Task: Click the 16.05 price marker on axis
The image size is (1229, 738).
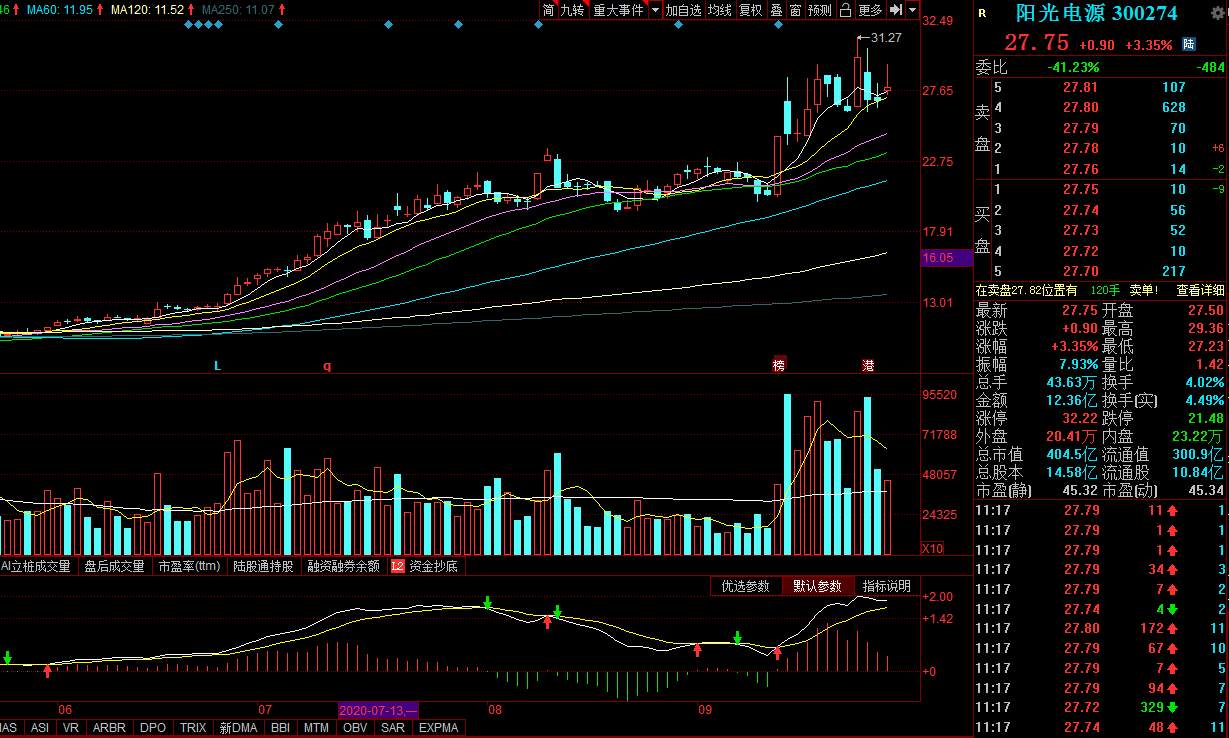Action: point(946,258)
